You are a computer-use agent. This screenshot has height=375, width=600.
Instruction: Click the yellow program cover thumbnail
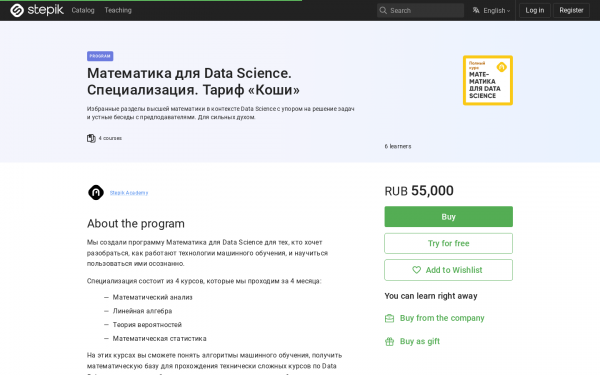click(x=488, y=80)
